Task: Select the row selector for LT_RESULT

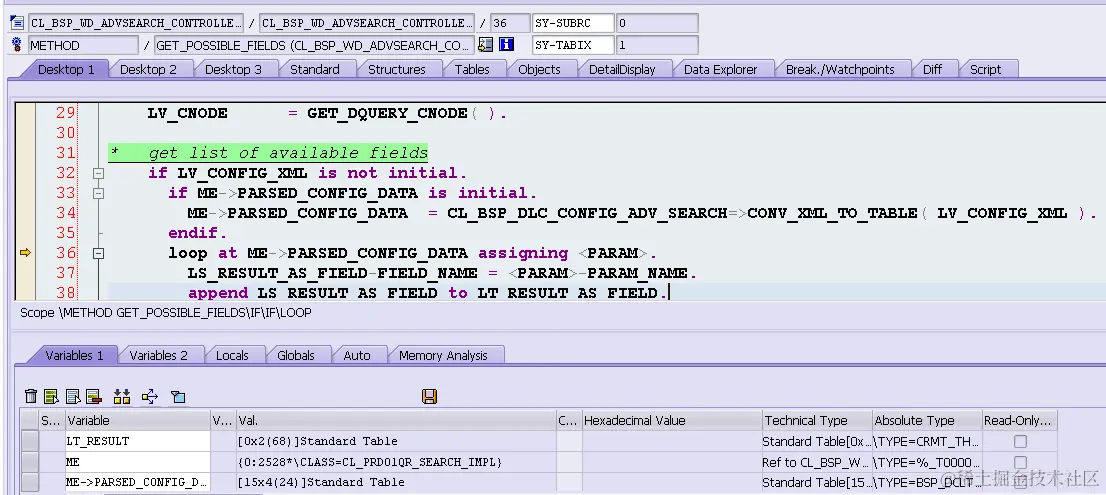Action: point(30,441)
